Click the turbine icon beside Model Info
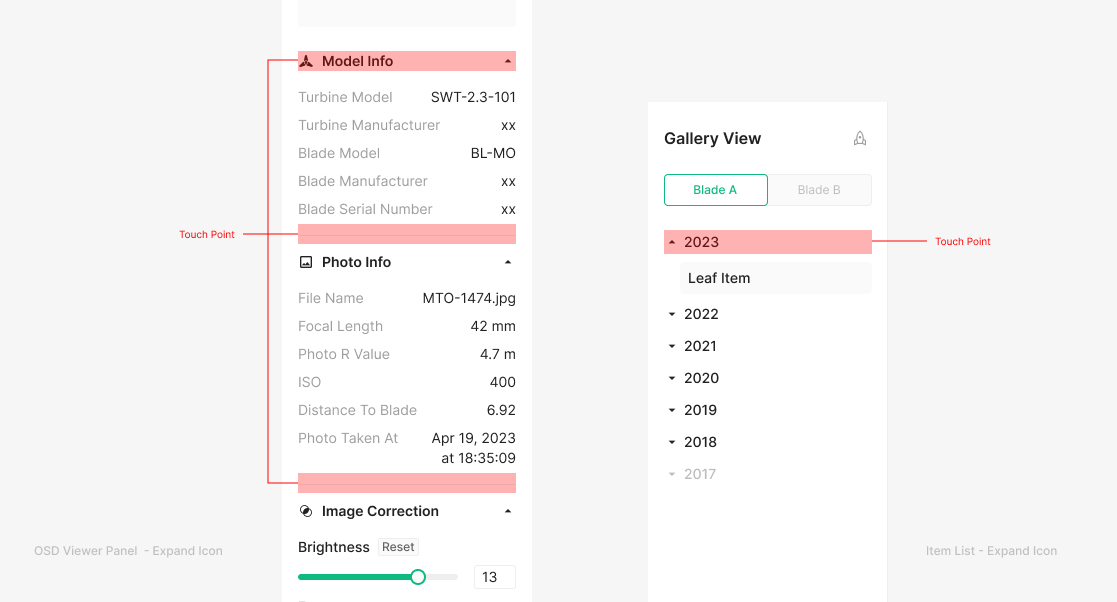The height and width of the screenshot is (602, 1117). 306,61
